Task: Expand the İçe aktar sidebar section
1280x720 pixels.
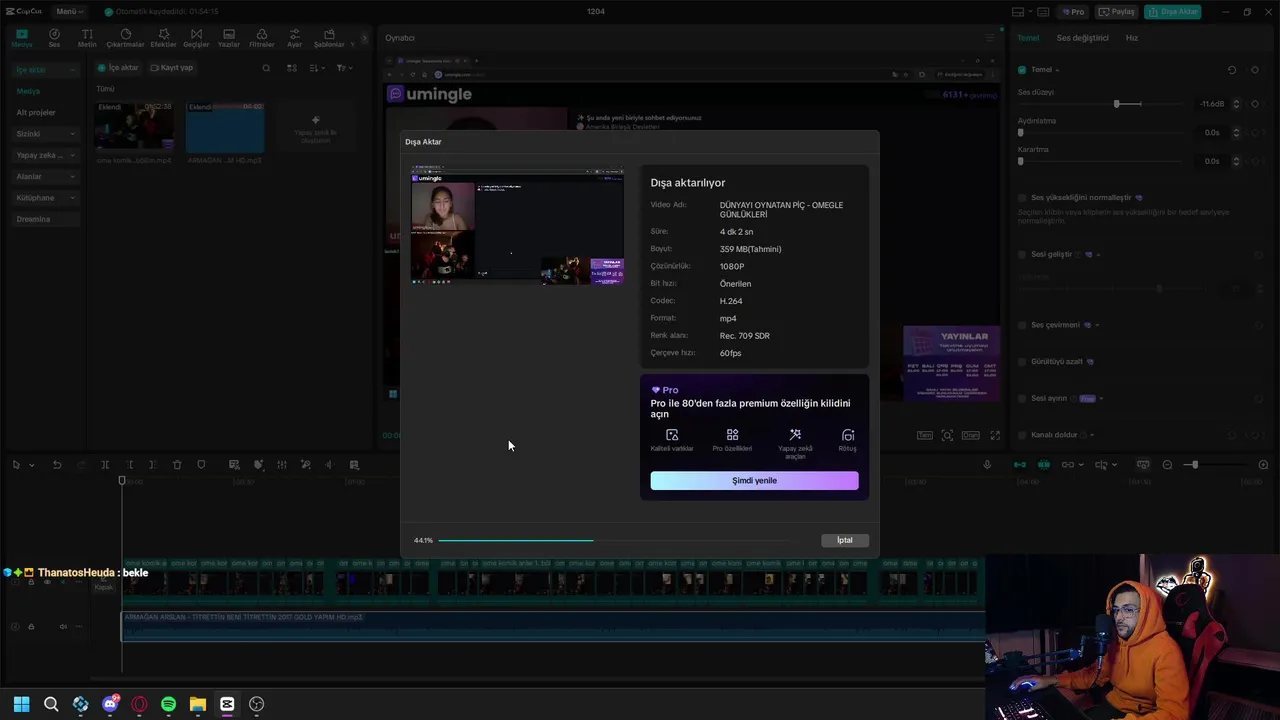Action: coord(46,70)
